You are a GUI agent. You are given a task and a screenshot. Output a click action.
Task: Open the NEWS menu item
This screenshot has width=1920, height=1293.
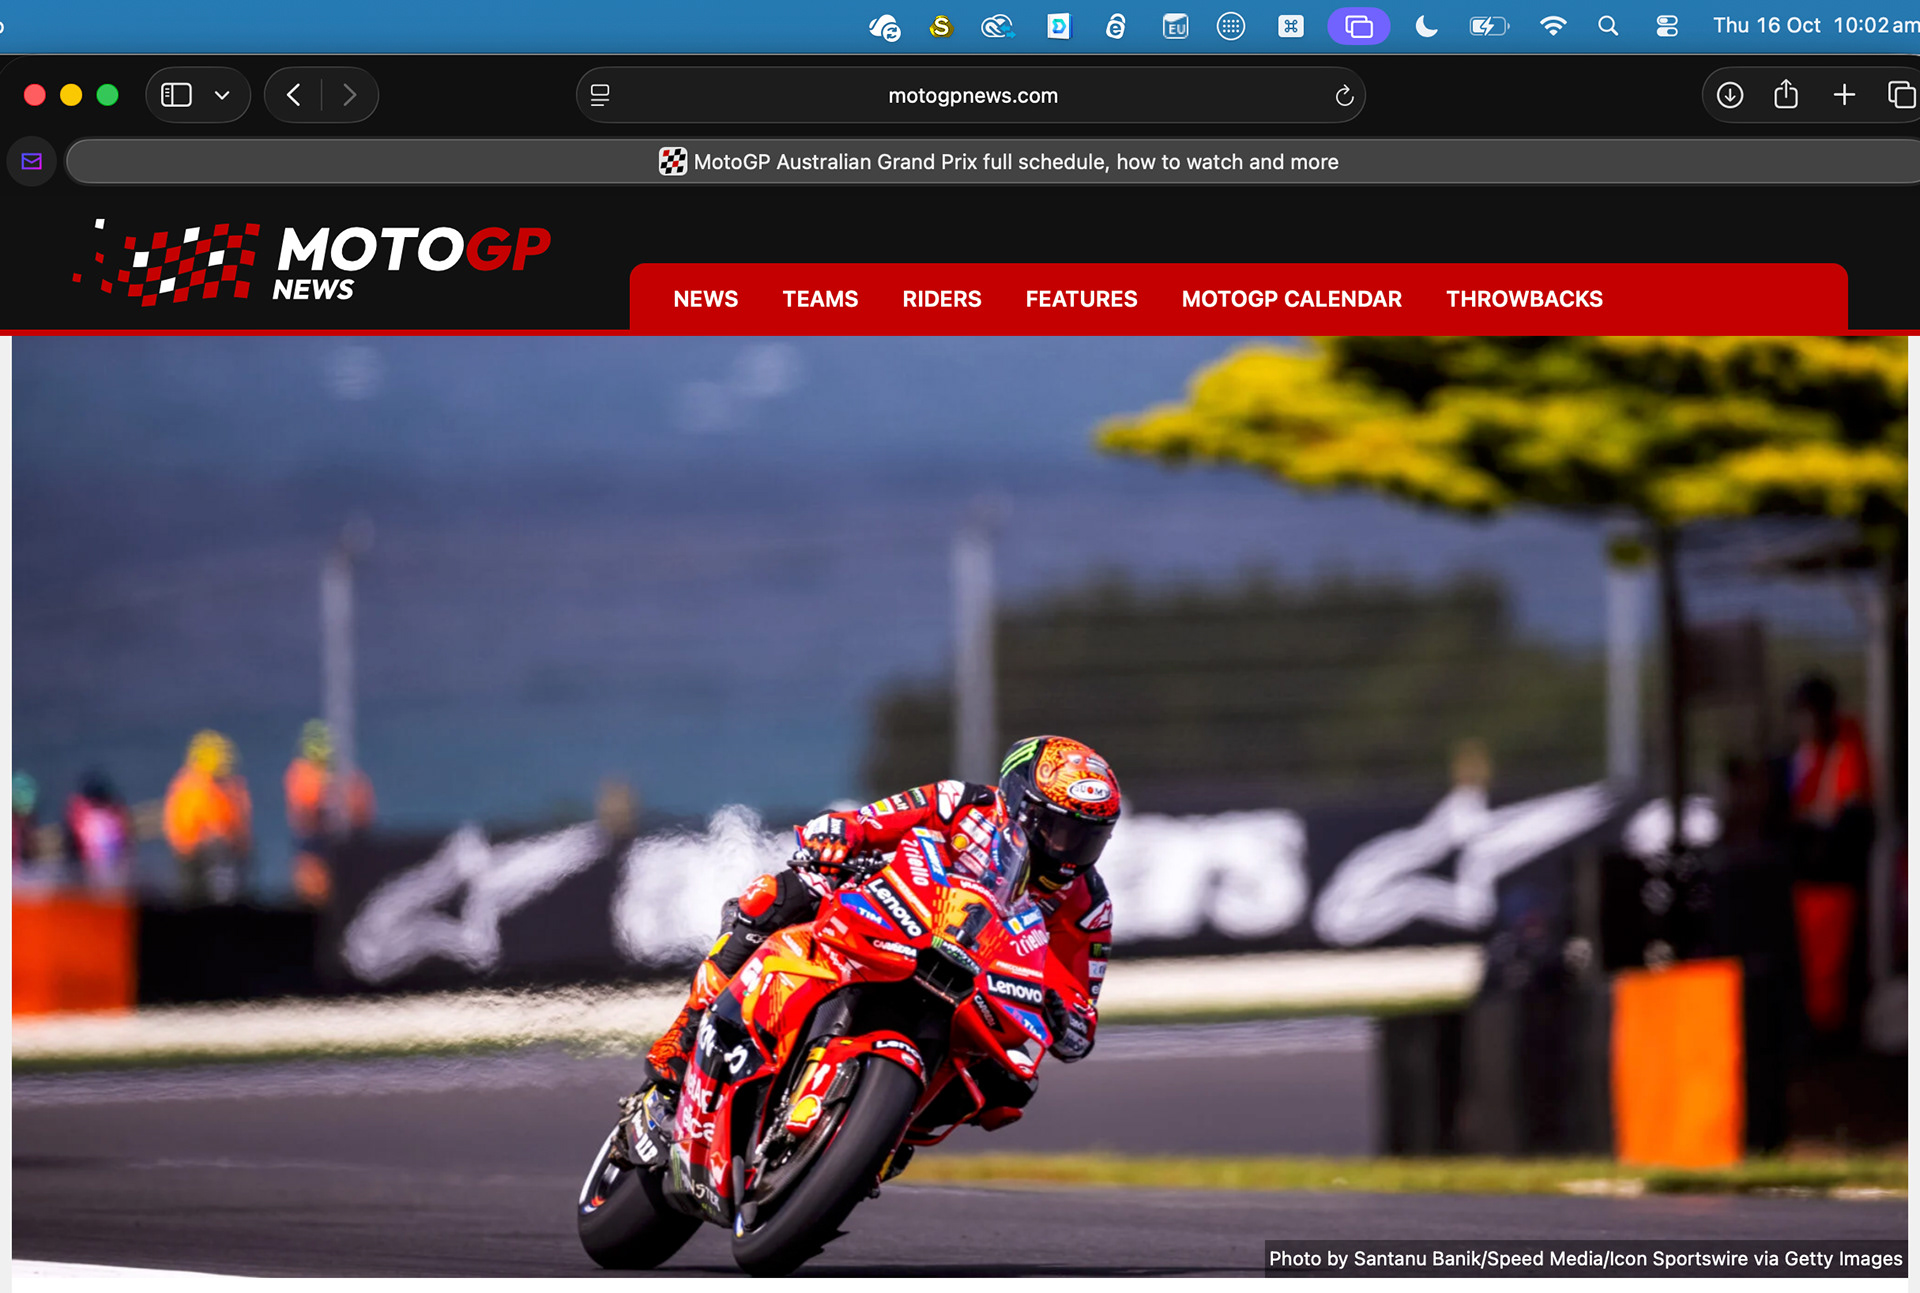[705, 299]
